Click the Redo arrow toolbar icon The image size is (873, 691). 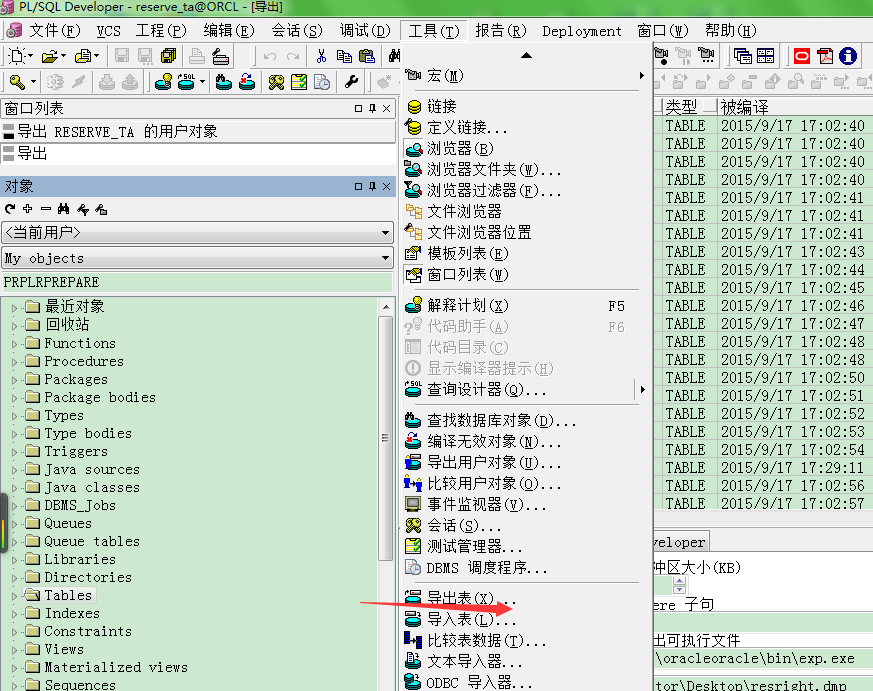(x=293, y=56)
